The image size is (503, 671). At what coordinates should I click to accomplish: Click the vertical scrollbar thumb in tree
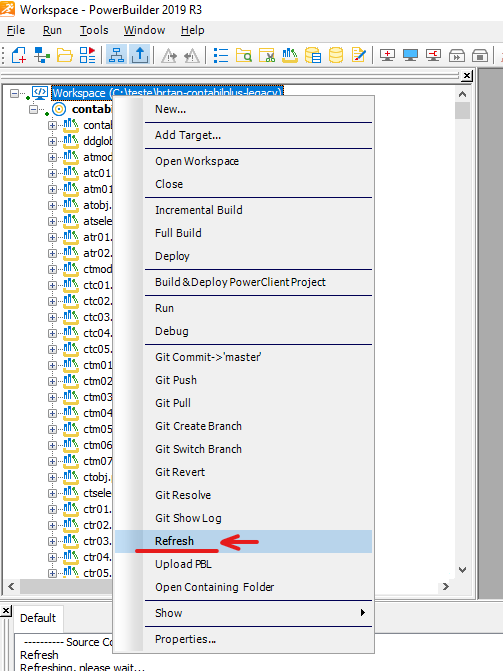(462, 110)
